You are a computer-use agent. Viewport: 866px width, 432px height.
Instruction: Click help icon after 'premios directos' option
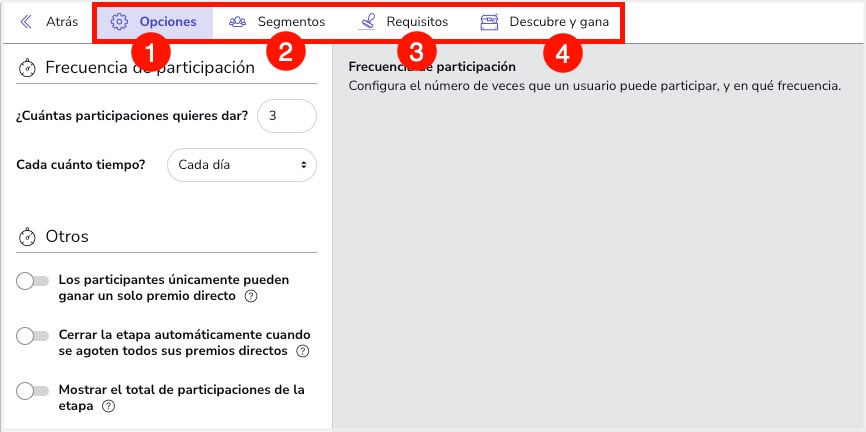(302, 352)
